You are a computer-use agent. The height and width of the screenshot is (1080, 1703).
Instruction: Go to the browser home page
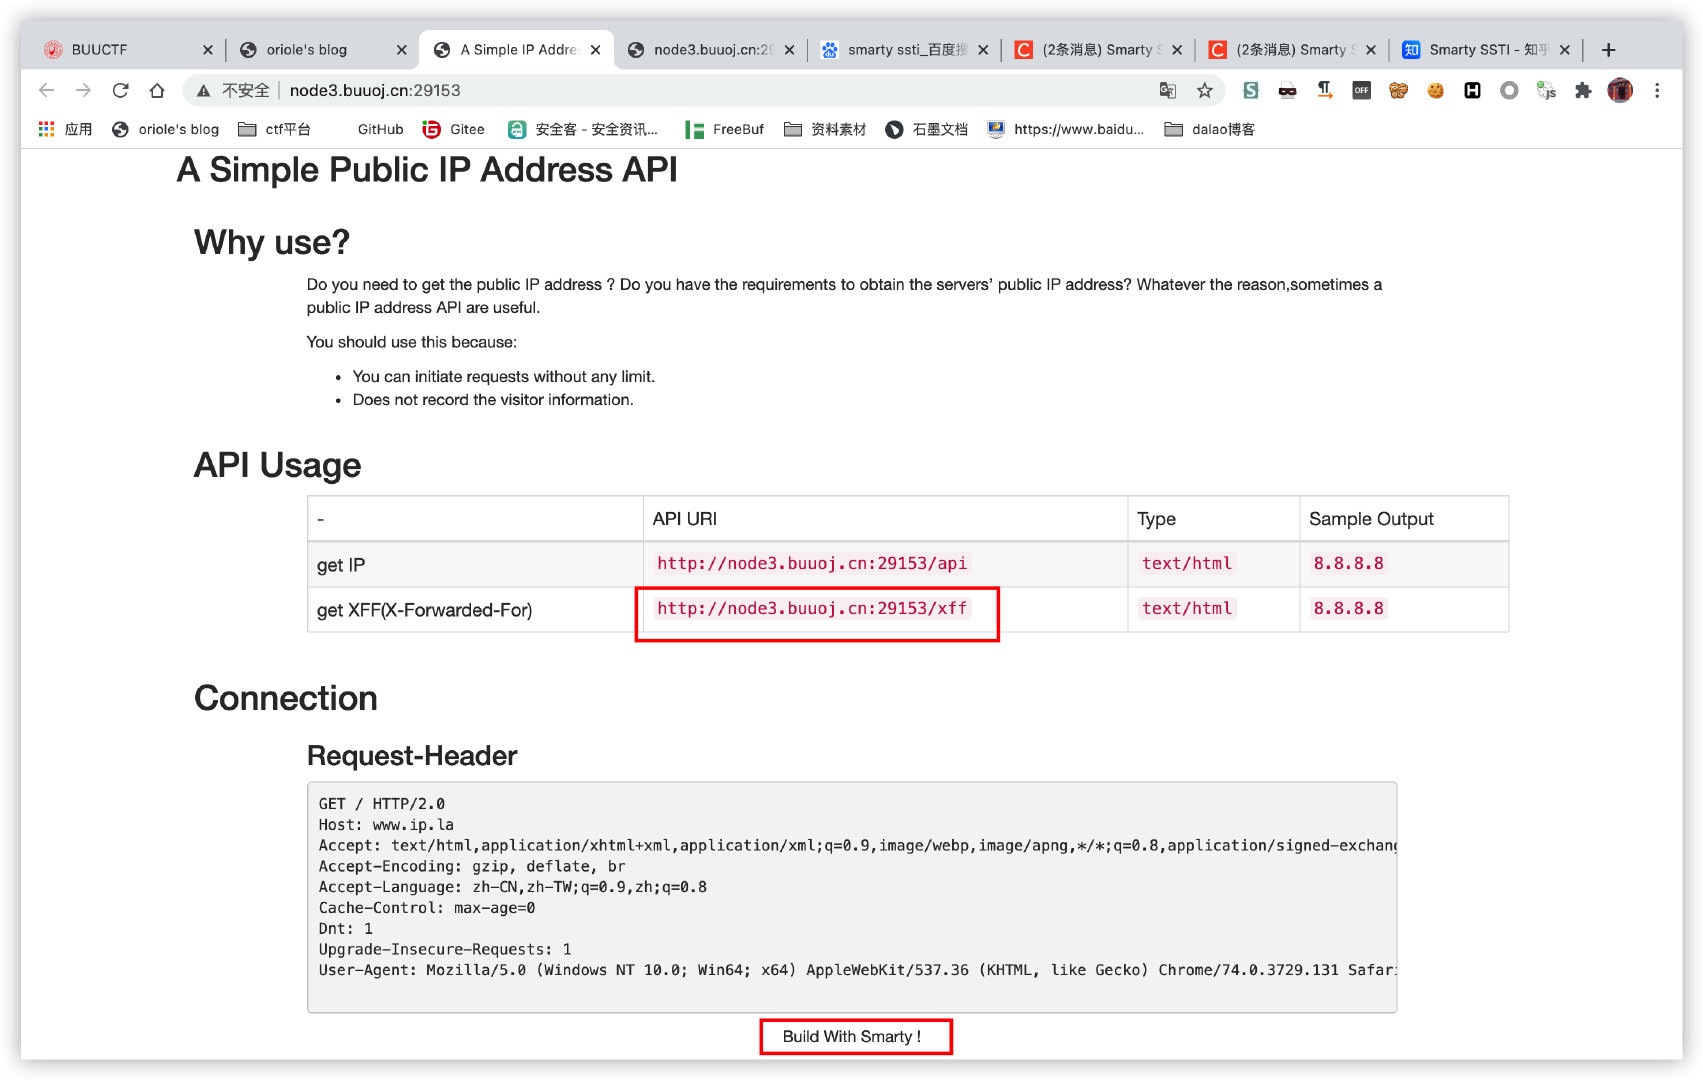click(x=157, y=91)
